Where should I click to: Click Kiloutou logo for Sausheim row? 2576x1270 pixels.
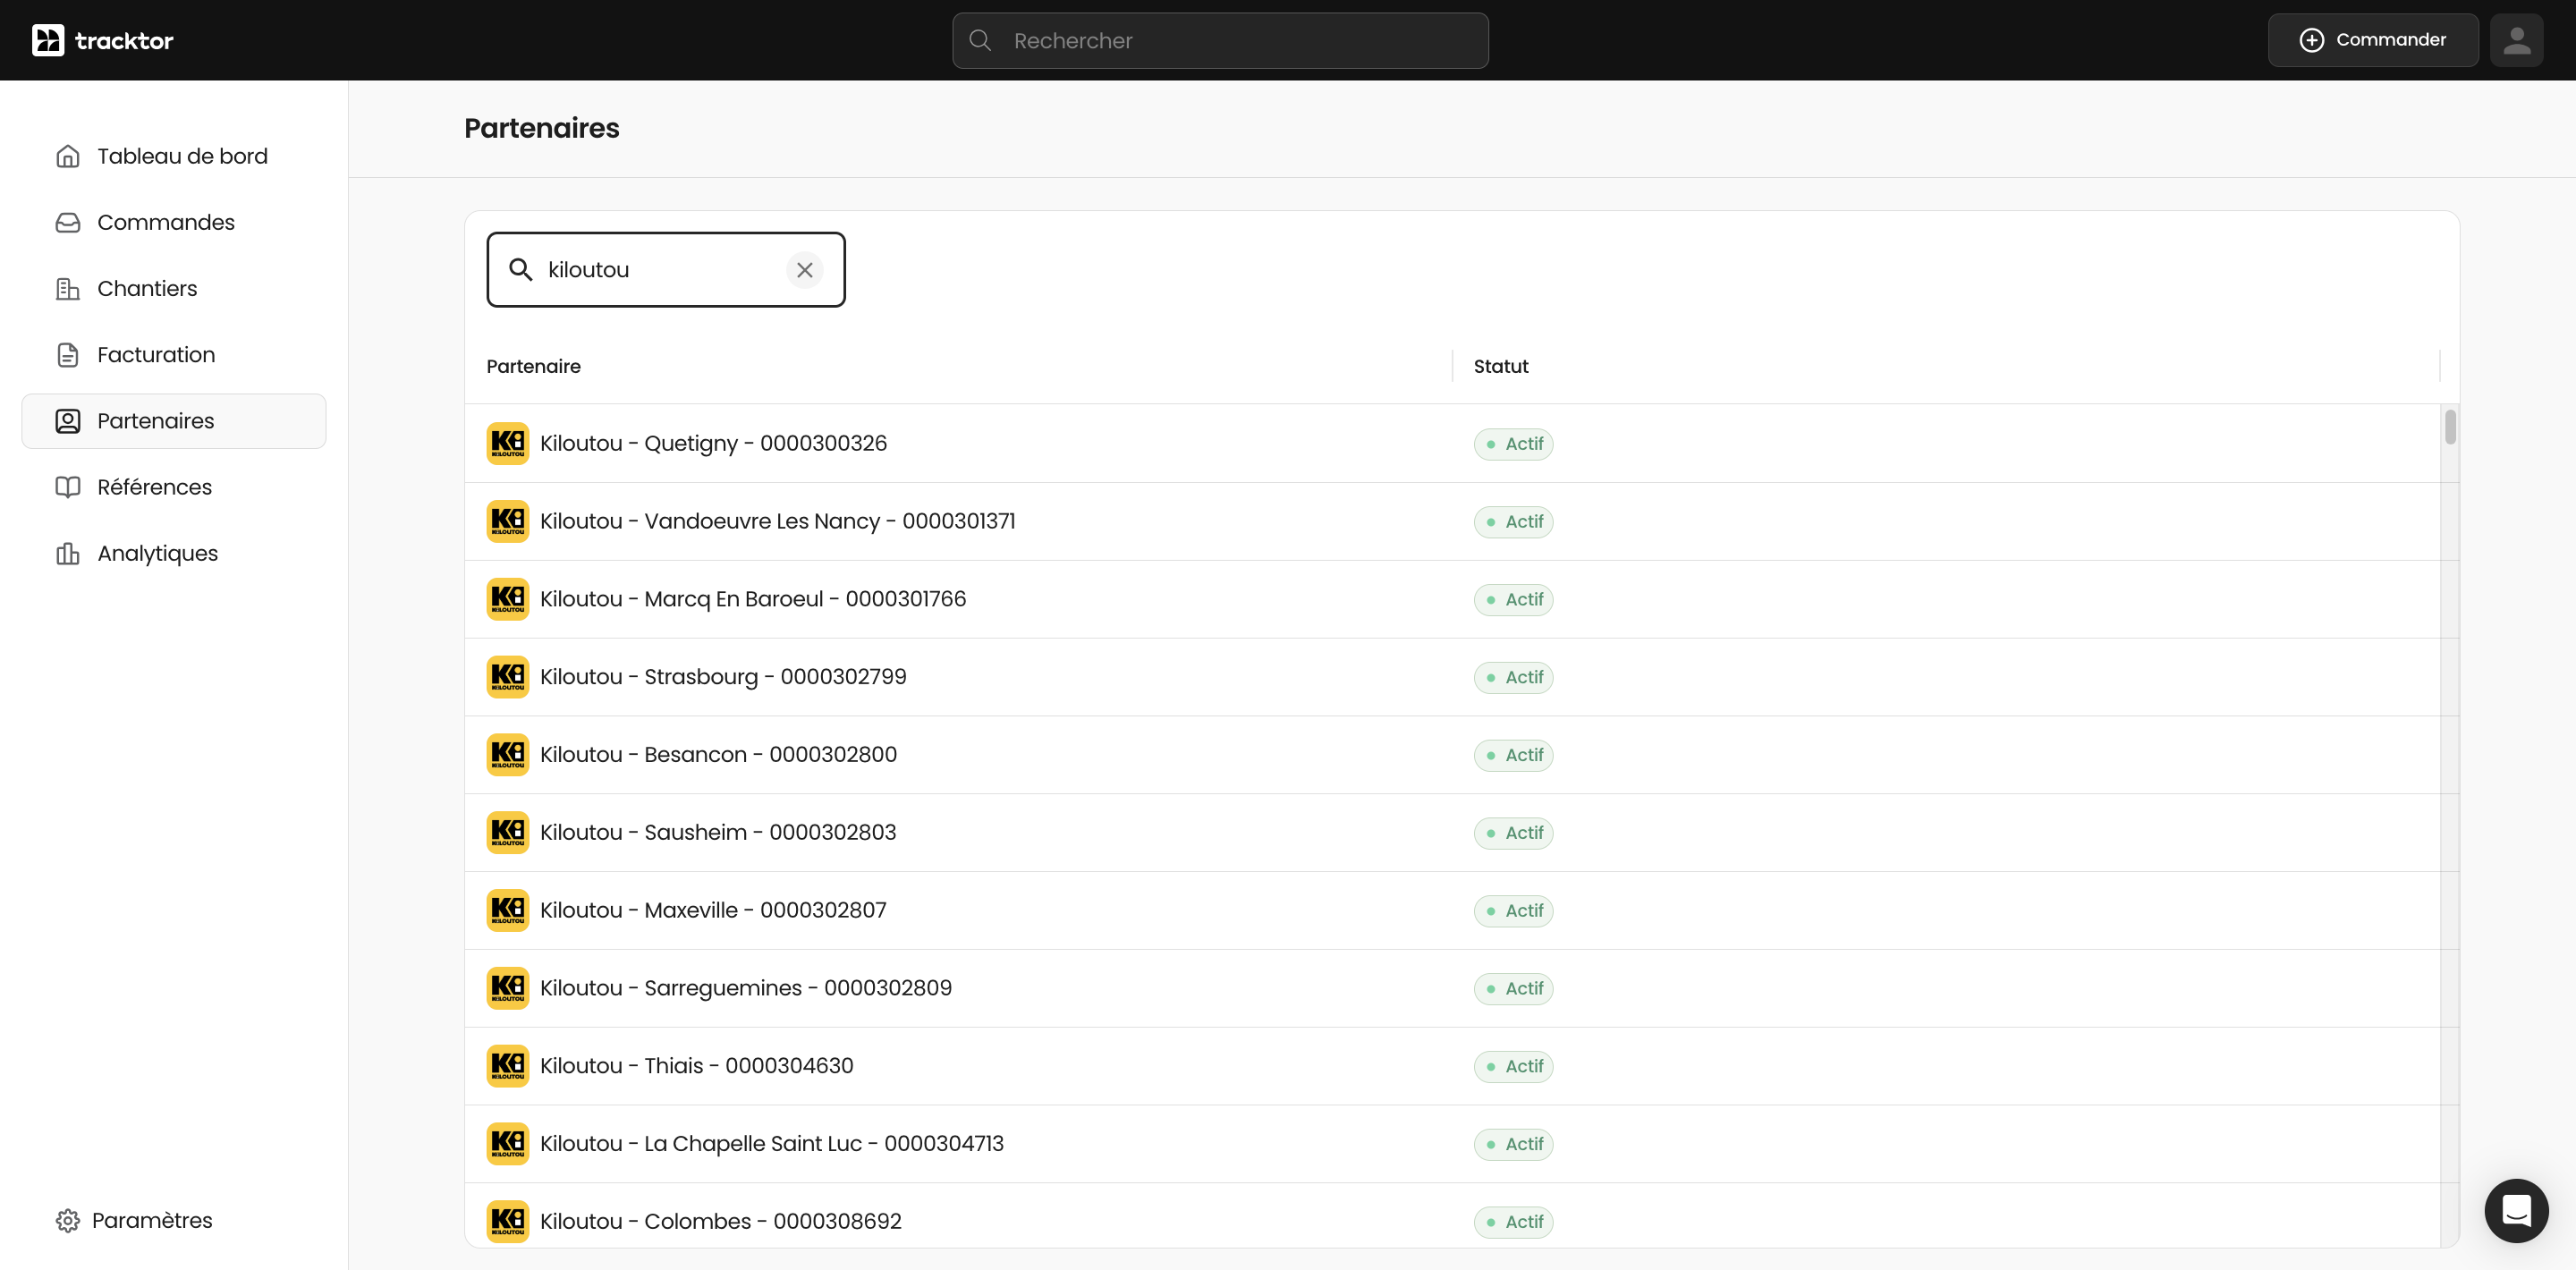point(508,832)
